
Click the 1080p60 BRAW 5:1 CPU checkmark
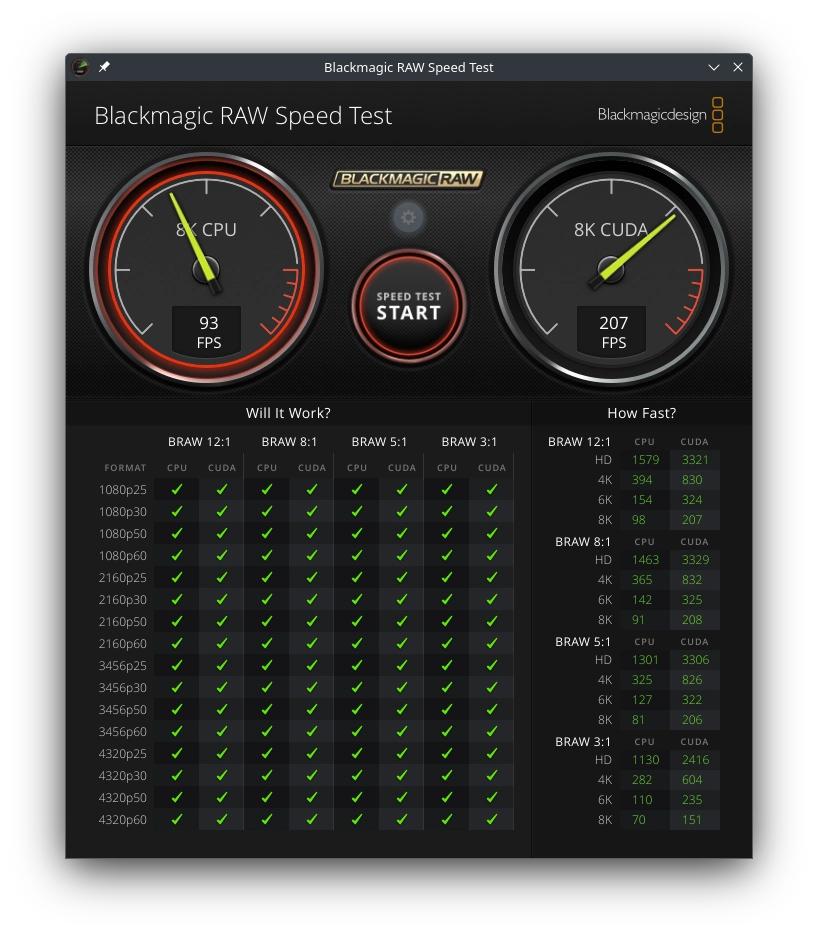point(357,556)
